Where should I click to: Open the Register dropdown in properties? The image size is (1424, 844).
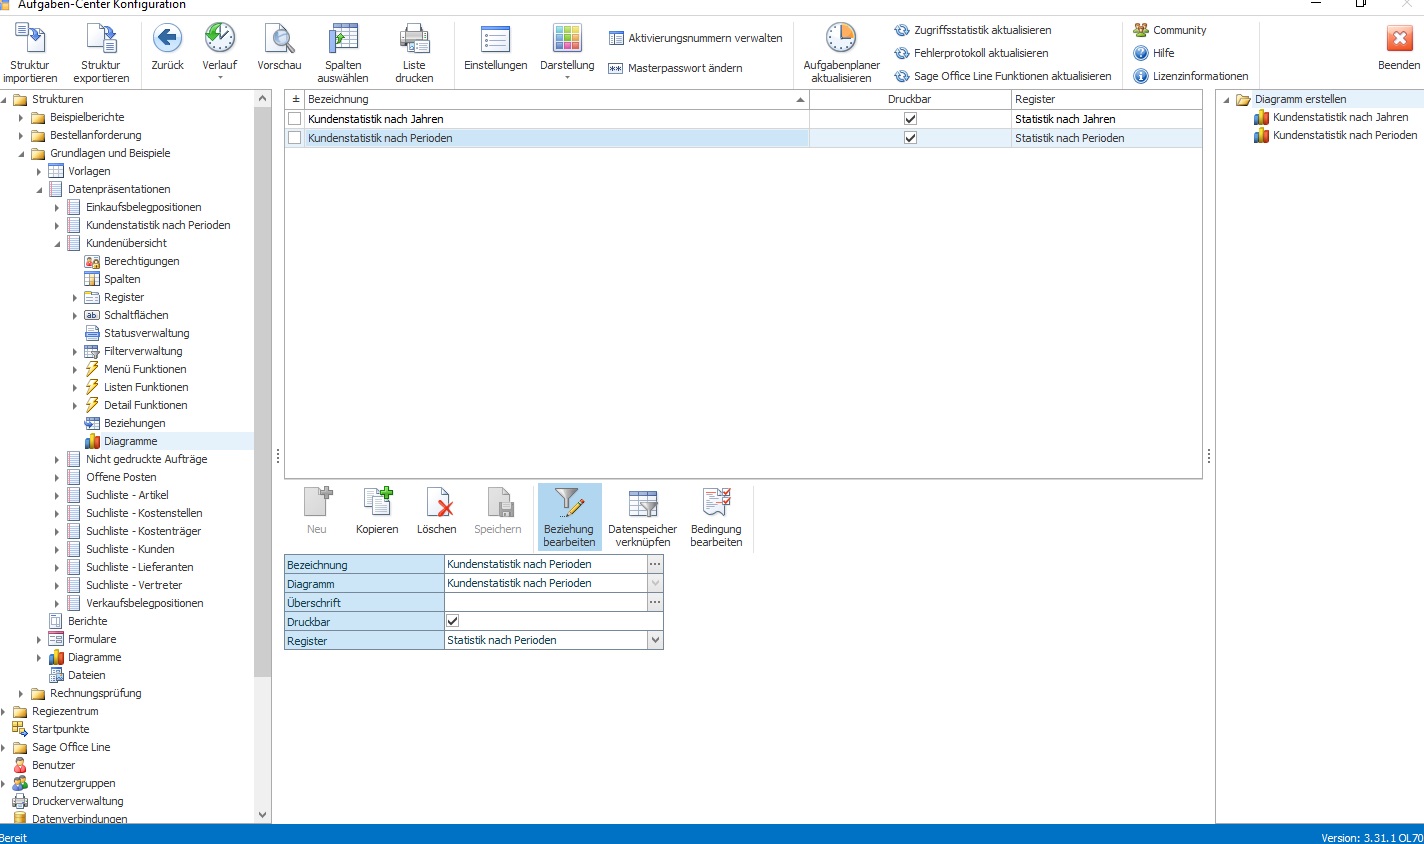click(x=655, y=640)
